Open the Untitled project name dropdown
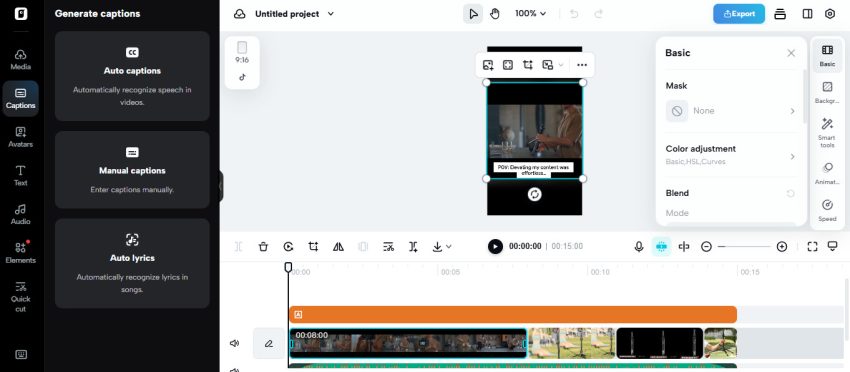The height and width of the screenshot is (372, 850). 294,14
